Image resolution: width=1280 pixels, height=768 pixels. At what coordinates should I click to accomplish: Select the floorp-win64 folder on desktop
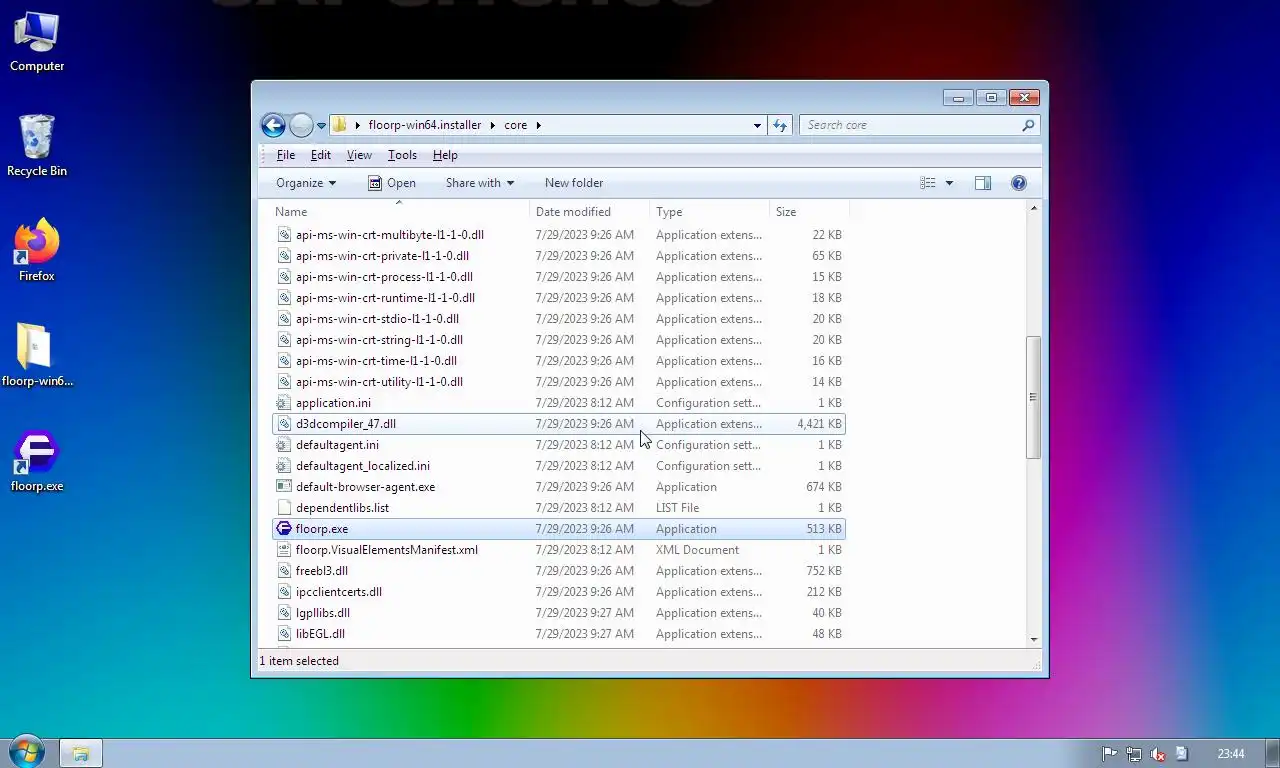point(37,355)
